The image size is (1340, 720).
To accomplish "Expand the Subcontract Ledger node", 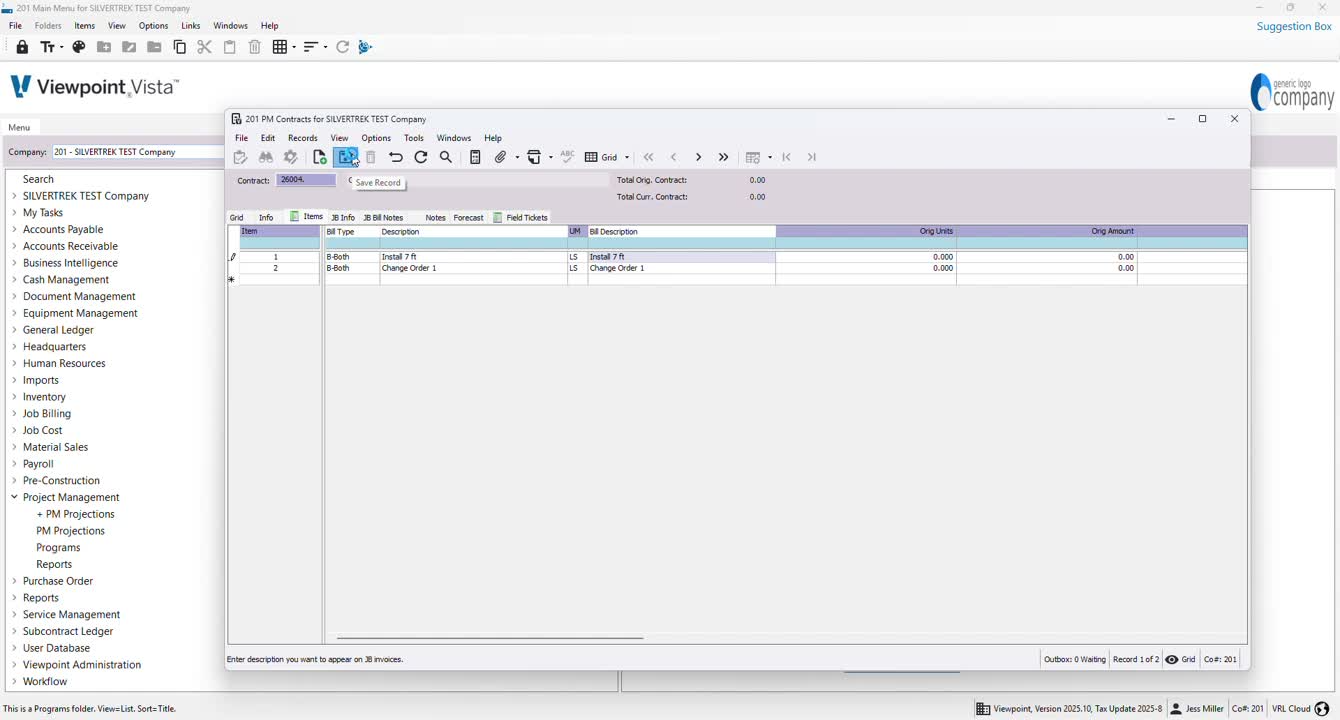I will tap(14, 631).
